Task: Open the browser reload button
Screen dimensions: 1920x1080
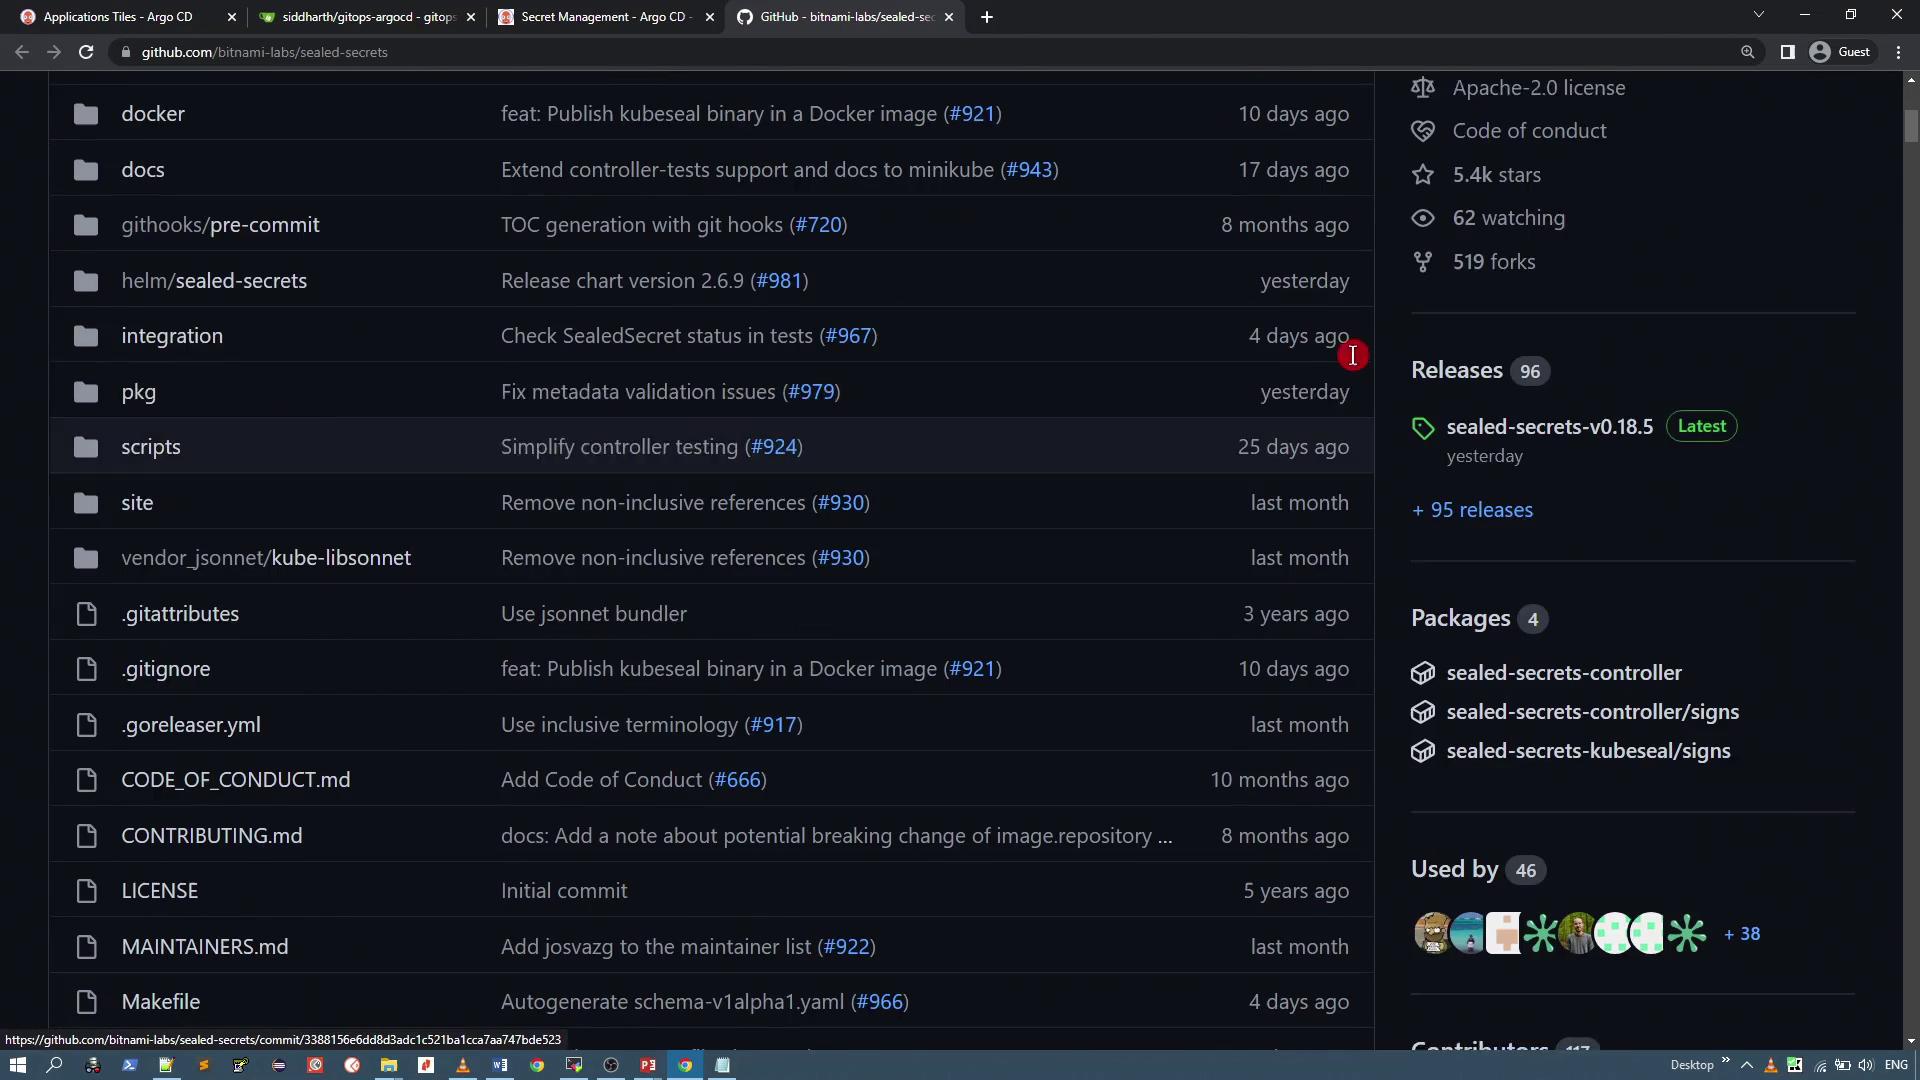Action: click(86, 52)
